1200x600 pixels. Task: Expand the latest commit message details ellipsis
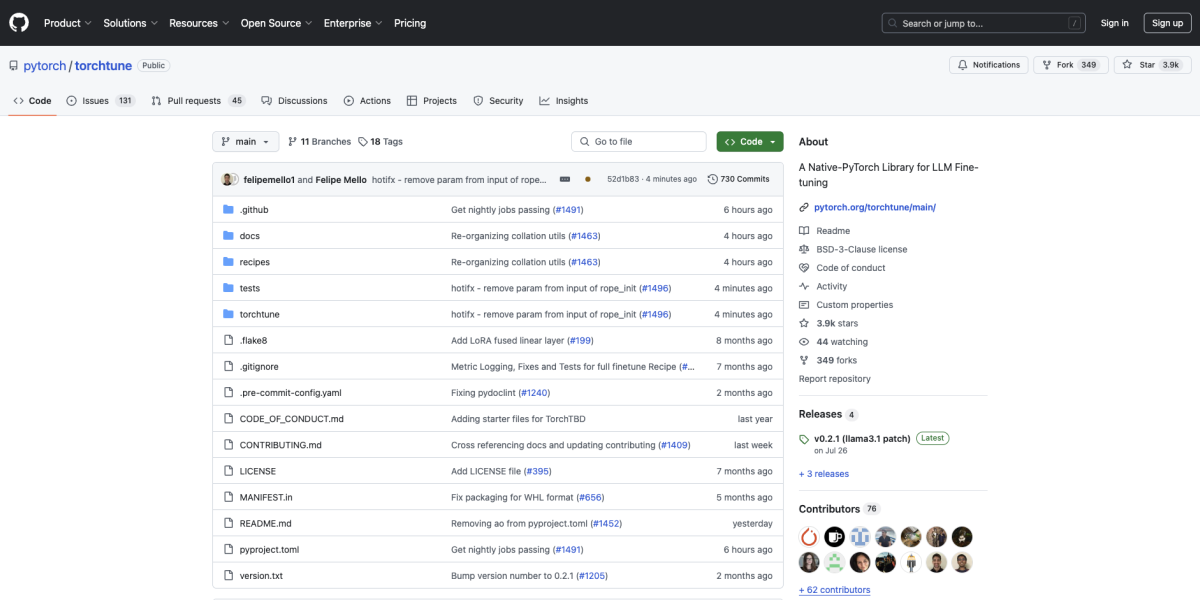(x=565, y=179)
